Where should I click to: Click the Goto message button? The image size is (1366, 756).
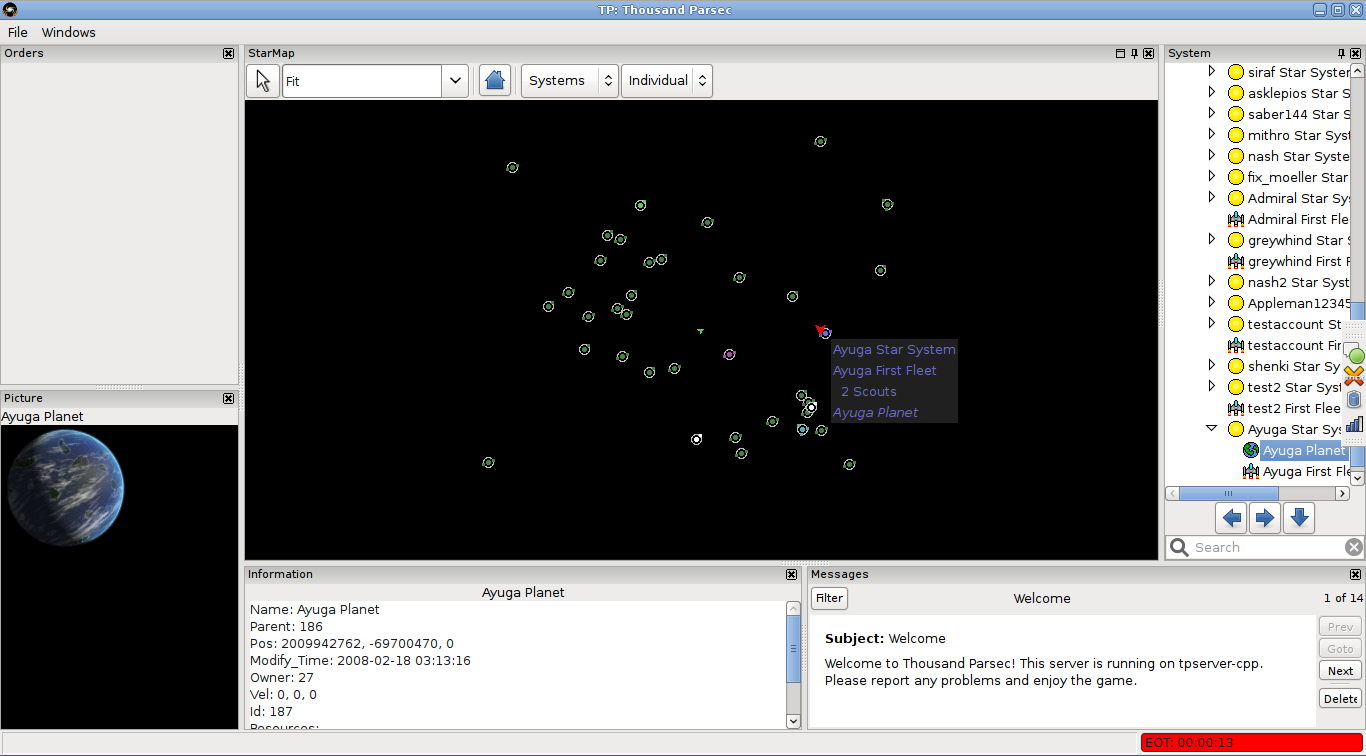point(1340,648)
